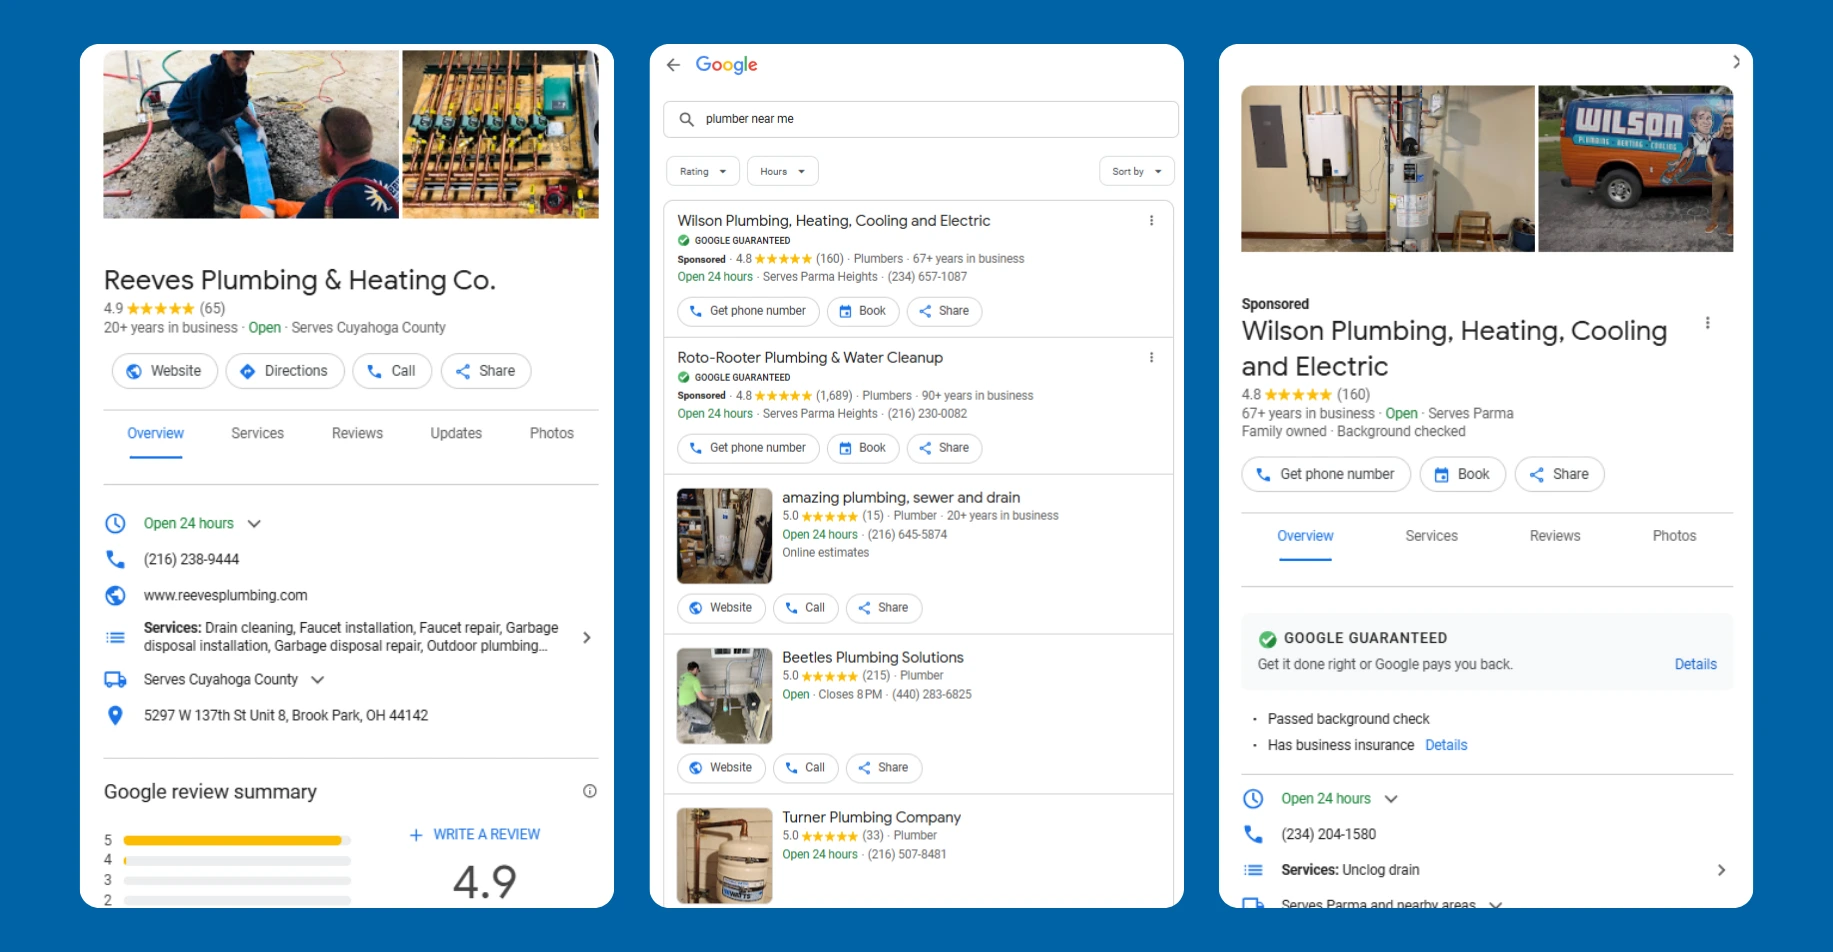Switch to Reviews tab in Reeves panel

pyautogui.click(x=357, y=433)
